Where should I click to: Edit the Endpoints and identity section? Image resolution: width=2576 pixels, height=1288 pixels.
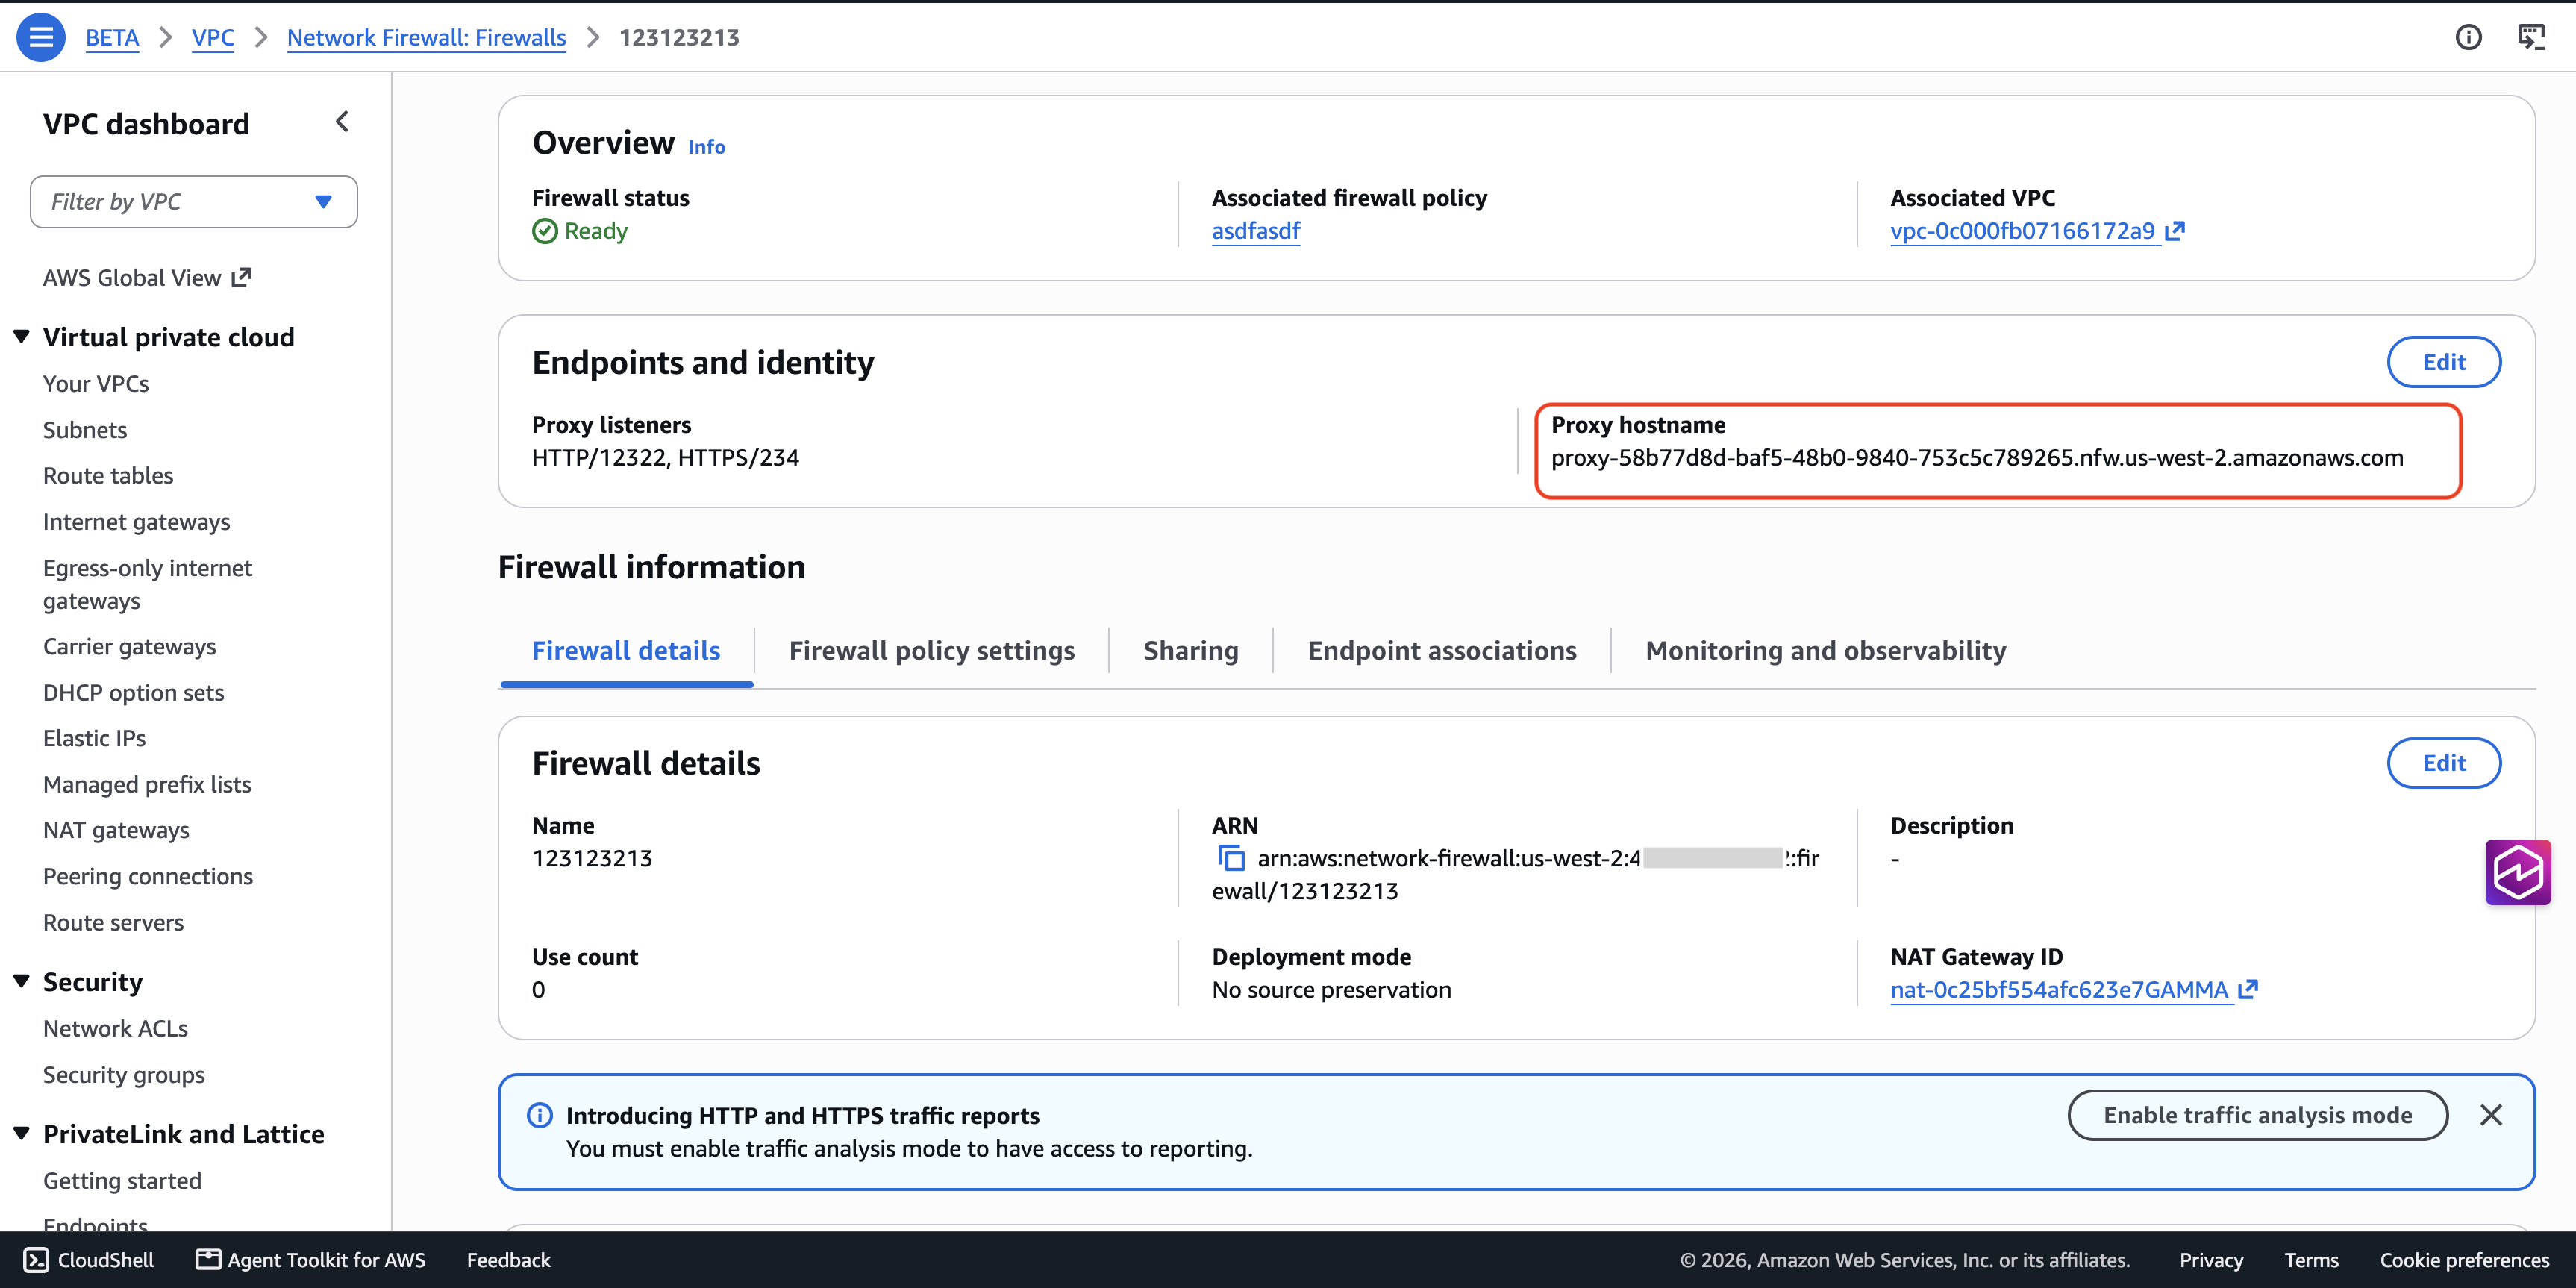[2444, 362]
